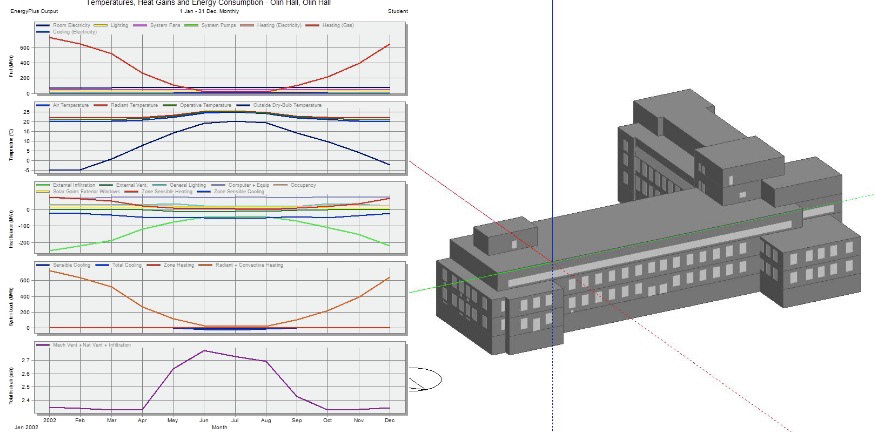This screenshot has height=432, width=875.
Task: Click the Heating (Electricity) legend entry
Action: coord(270,25)
